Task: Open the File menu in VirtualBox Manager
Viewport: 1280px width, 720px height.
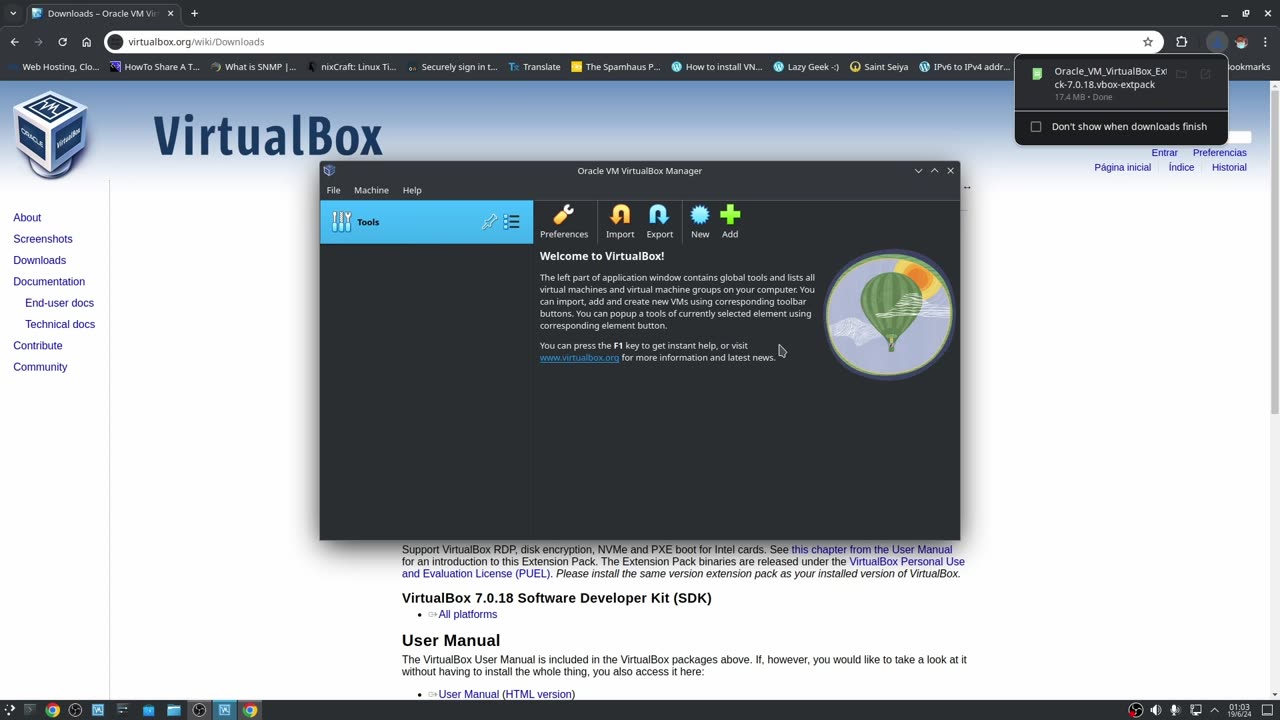Action: [333, 190]
